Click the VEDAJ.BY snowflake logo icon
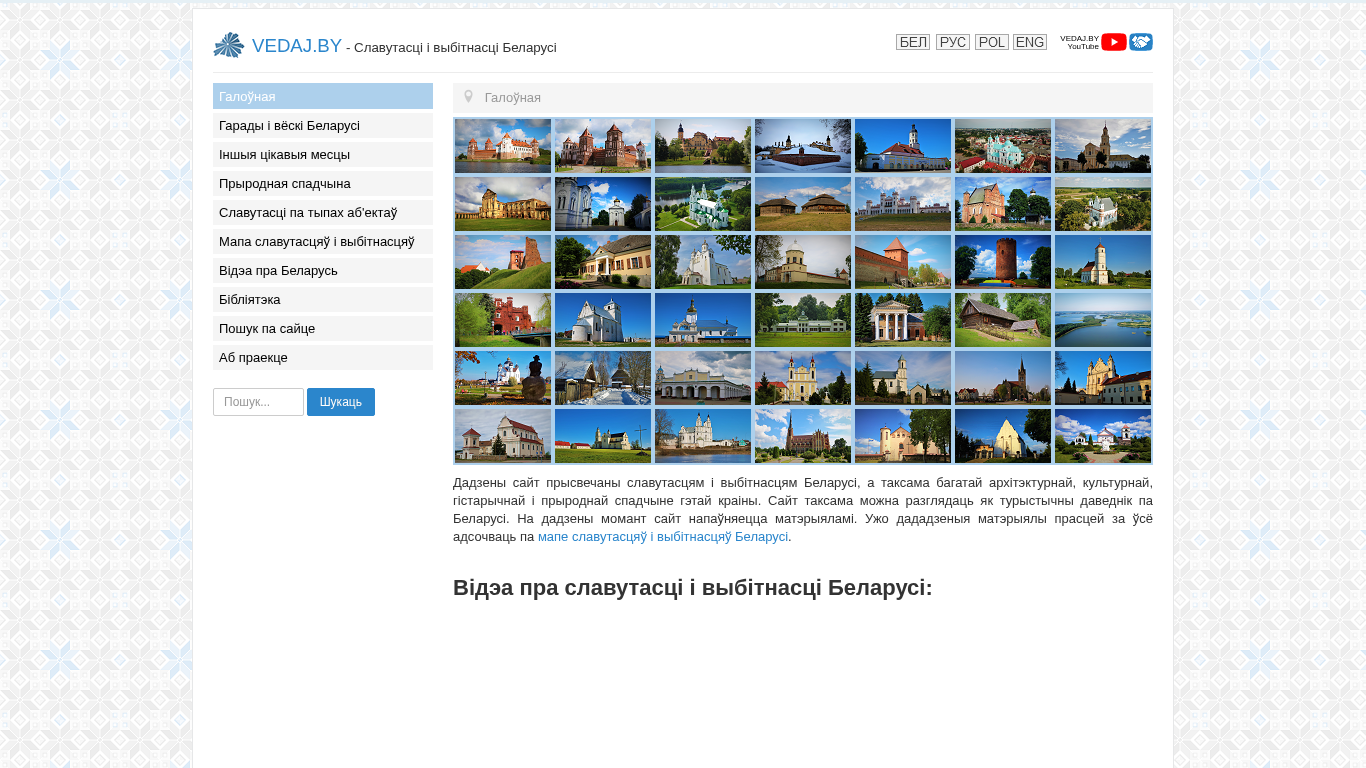 click(x=229, y=45)
